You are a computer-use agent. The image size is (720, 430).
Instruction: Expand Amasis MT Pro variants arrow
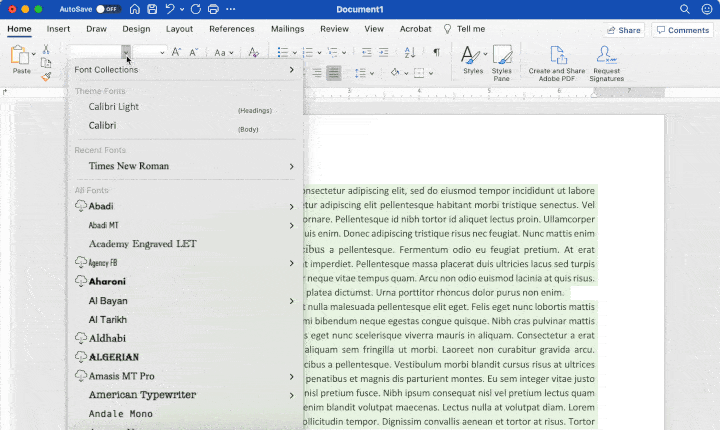pos(292,377)
